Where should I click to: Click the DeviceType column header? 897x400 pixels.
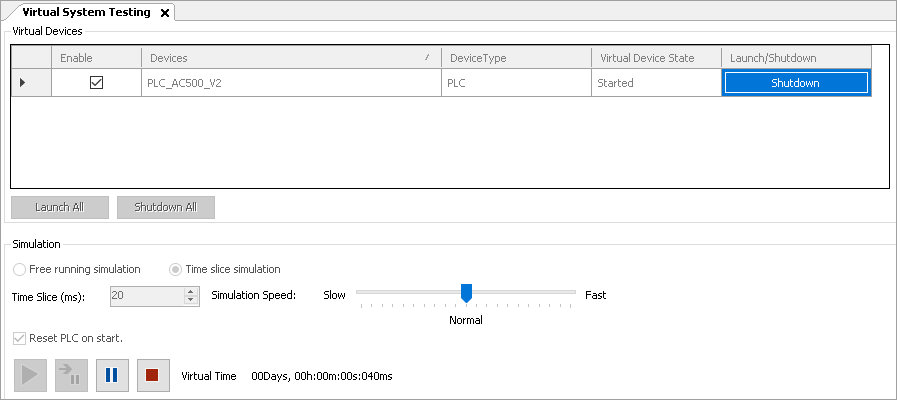(x=515, y=58)
